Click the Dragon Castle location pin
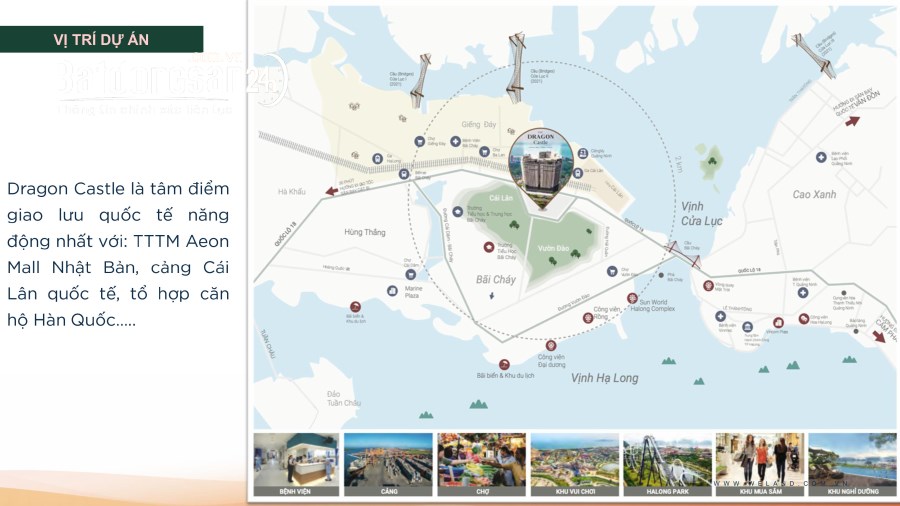 point(541,168)
